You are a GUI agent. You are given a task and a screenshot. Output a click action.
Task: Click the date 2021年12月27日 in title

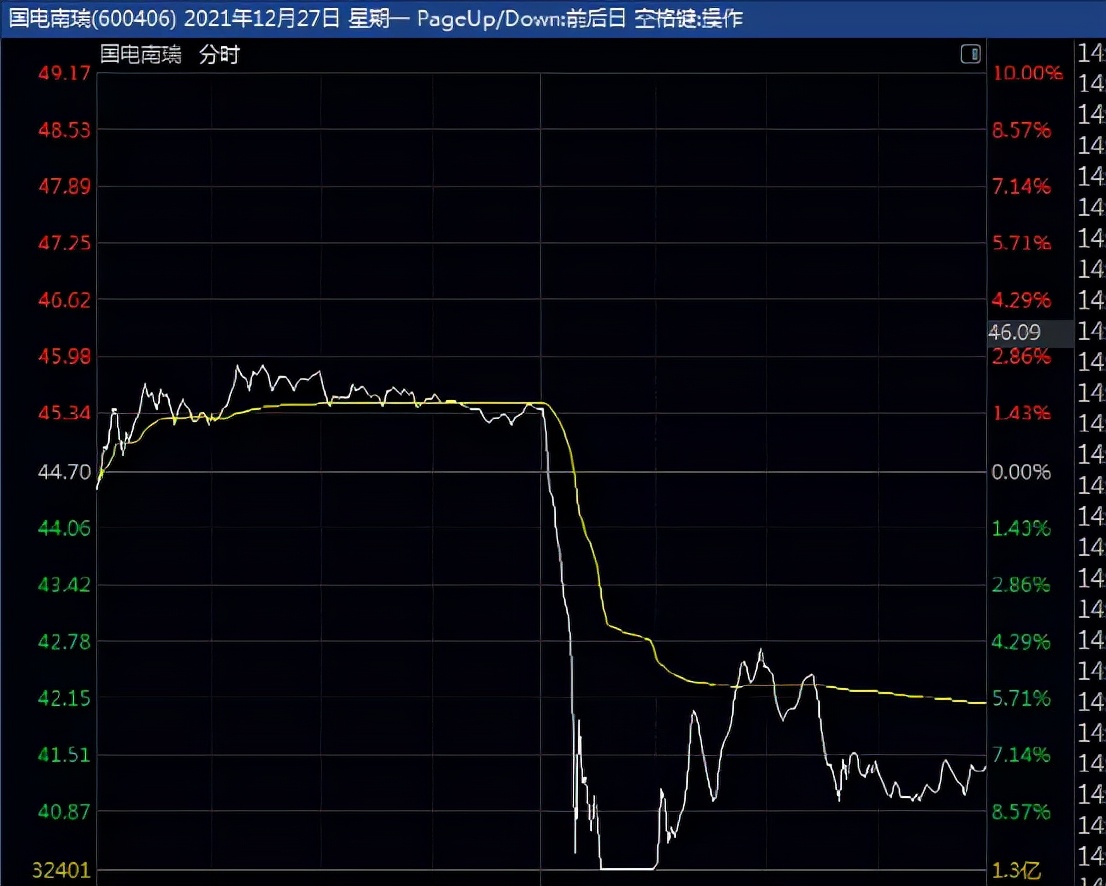[262, 18]
